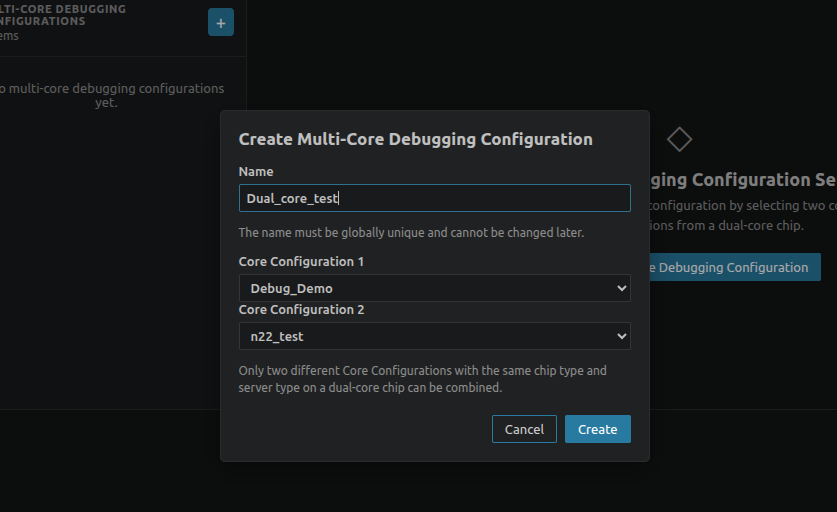Click the plus icon to add configuration
The image size is (837, 512).
coord(220,22)
